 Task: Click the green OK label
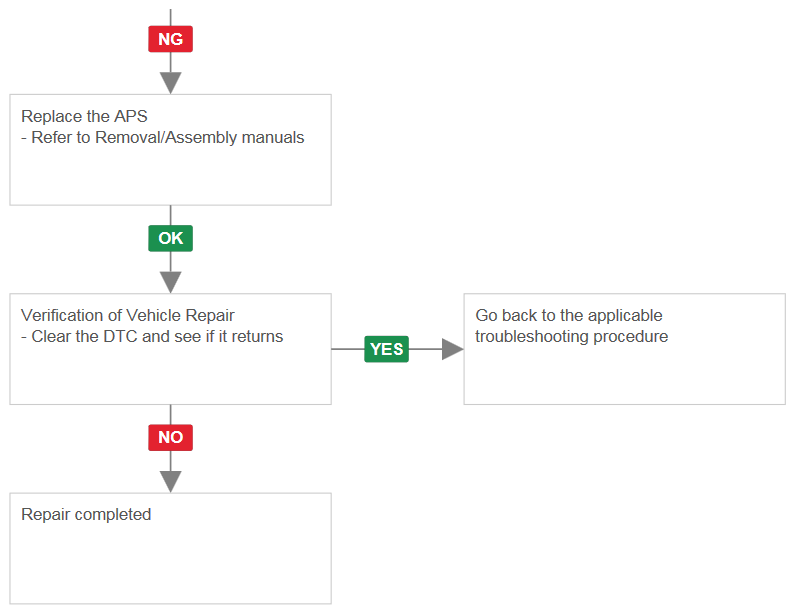point(170,238)
